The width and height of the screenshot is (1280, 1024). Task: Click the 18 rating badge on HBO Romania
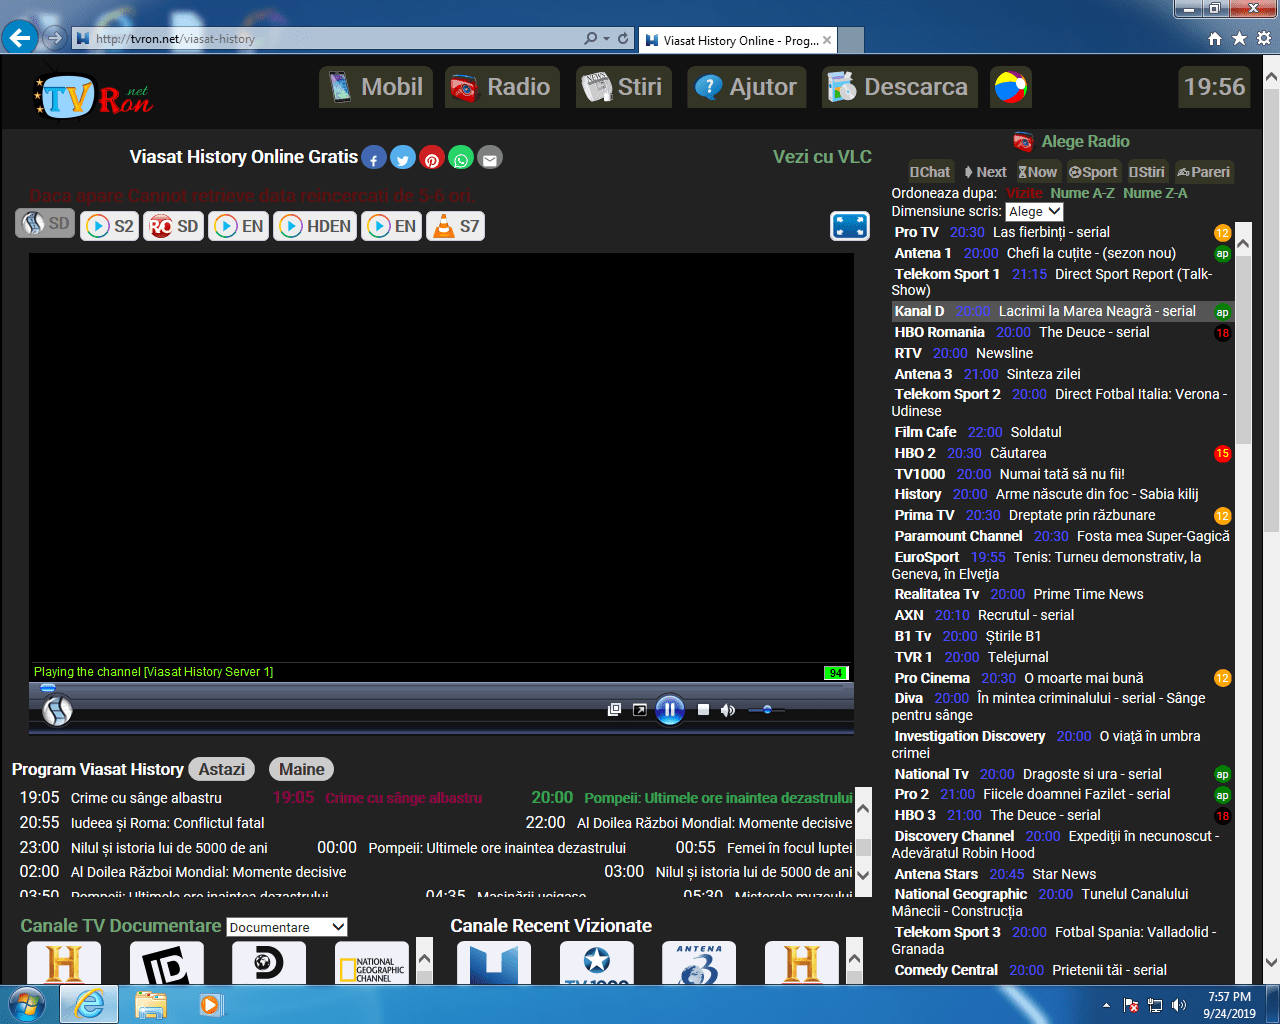point(1222,333)
